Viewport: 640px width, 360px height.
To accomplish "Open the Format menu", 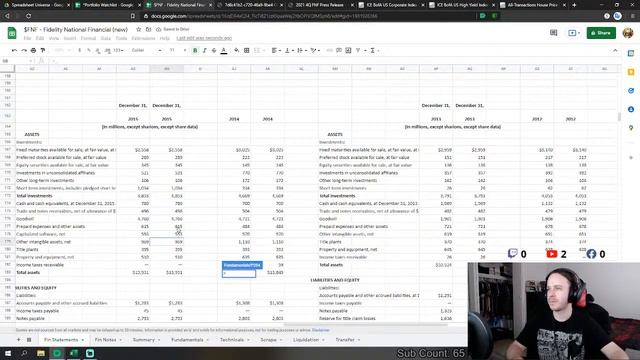I will tap(88, 38).
